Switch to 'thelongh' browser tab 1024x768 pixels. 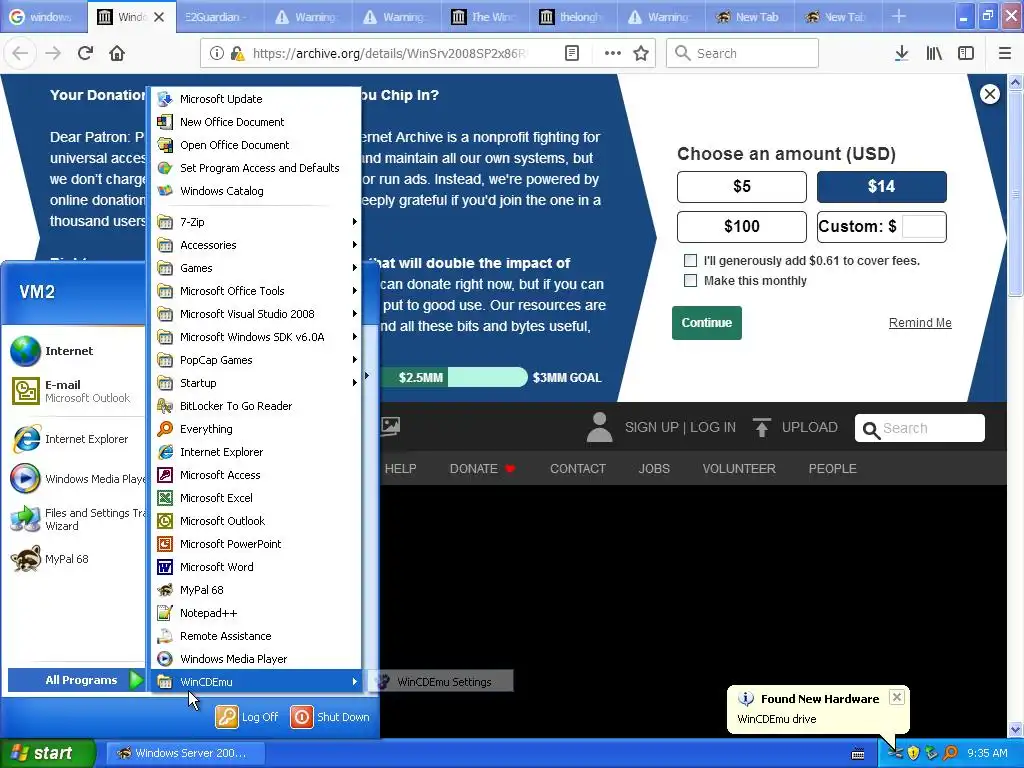(x=573, y=17)
